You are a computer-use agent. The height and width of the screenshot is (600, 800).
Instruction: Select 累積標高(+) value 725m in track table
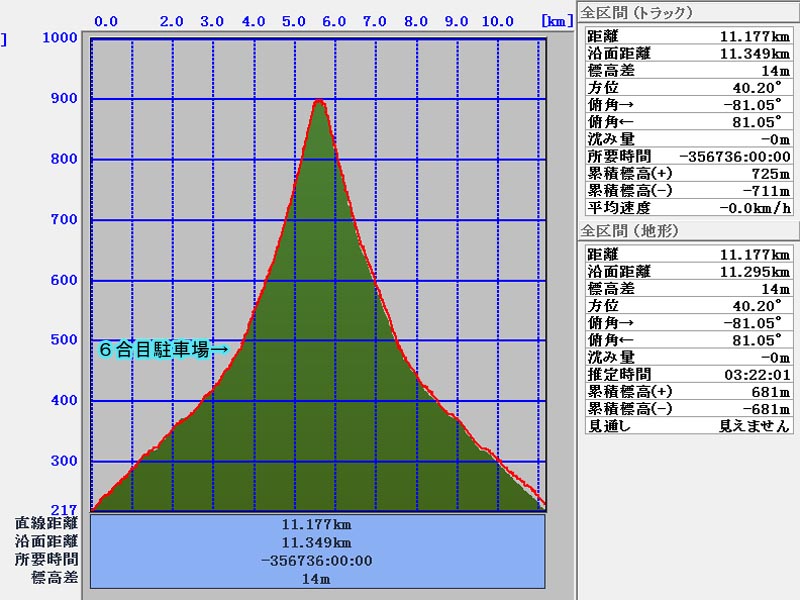771,173
